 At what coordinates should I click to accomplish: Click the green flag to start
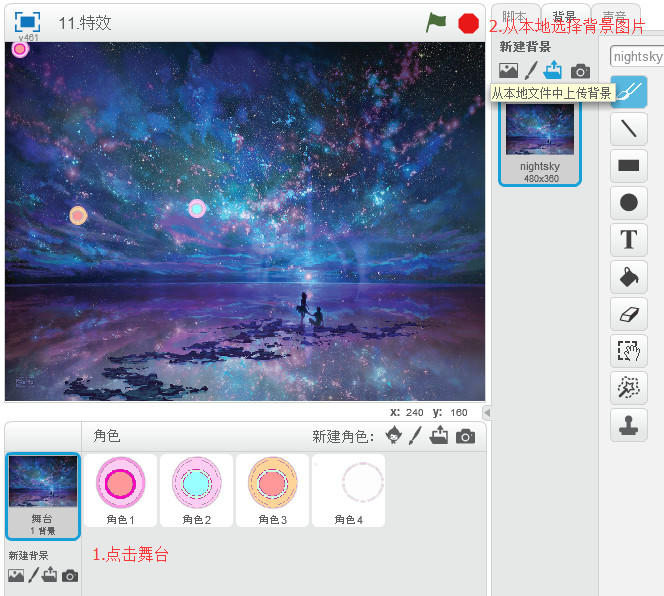436,22
